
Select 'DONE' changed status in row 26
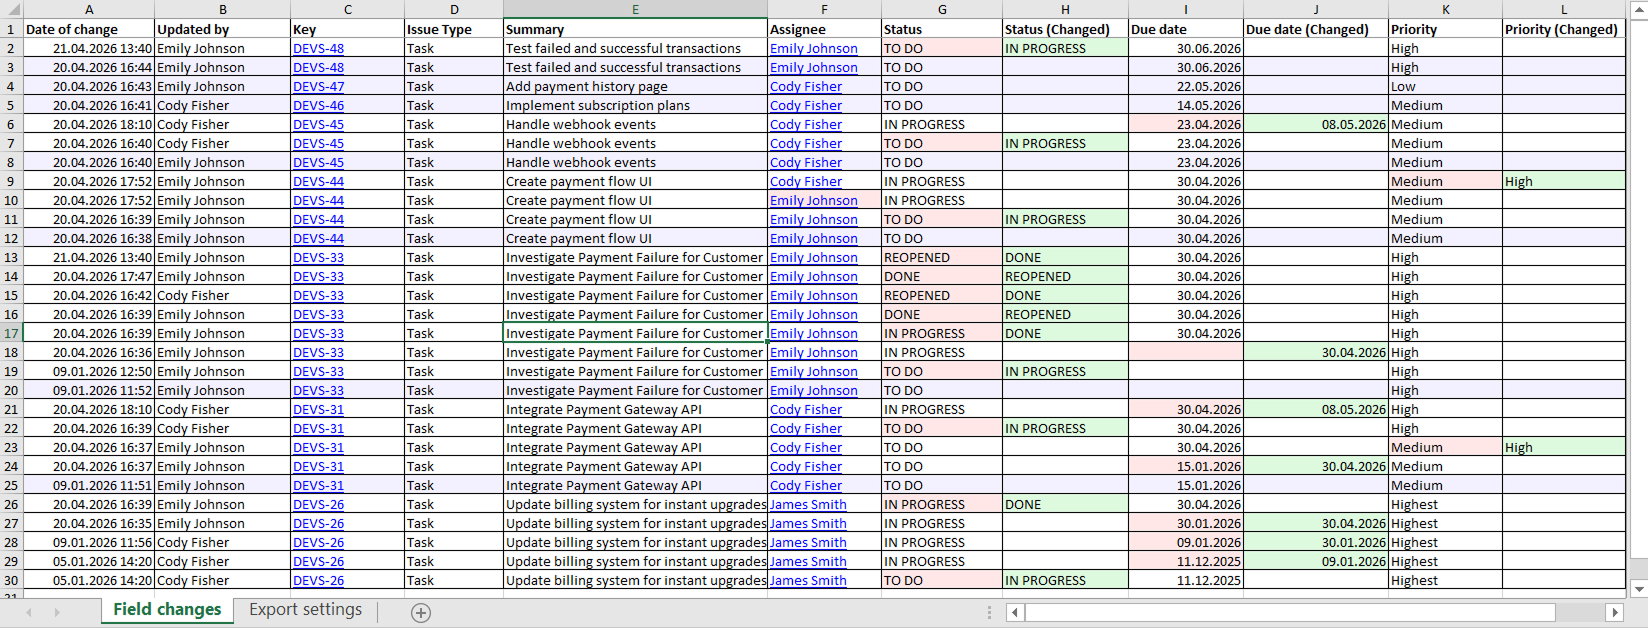tap(1065, 504)
